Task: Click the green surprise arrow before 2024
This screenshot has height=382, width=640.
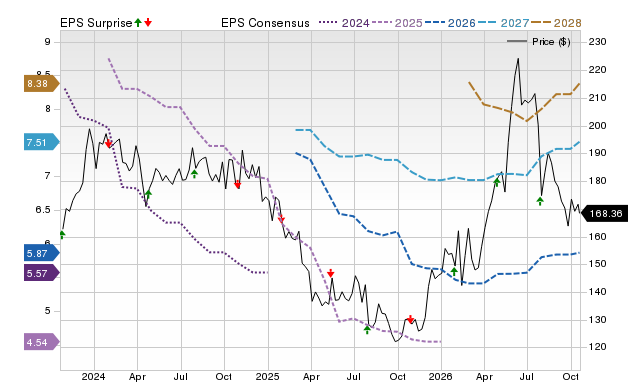Action: 62,235
